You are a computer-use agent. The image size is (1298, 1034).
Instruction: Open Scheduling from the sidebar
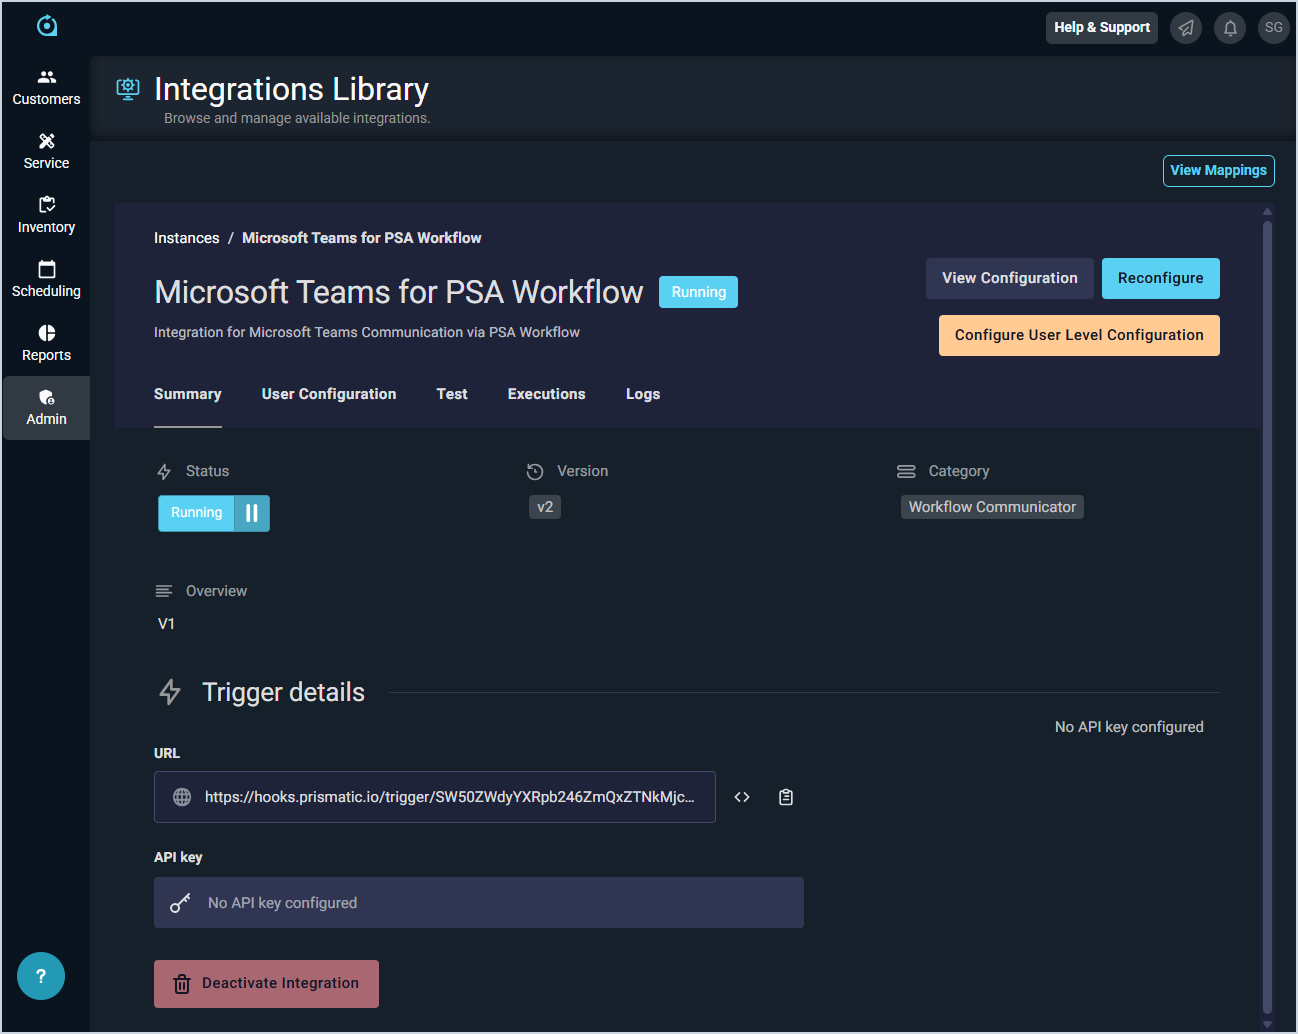pyautogui.click(x=46, y=279)
